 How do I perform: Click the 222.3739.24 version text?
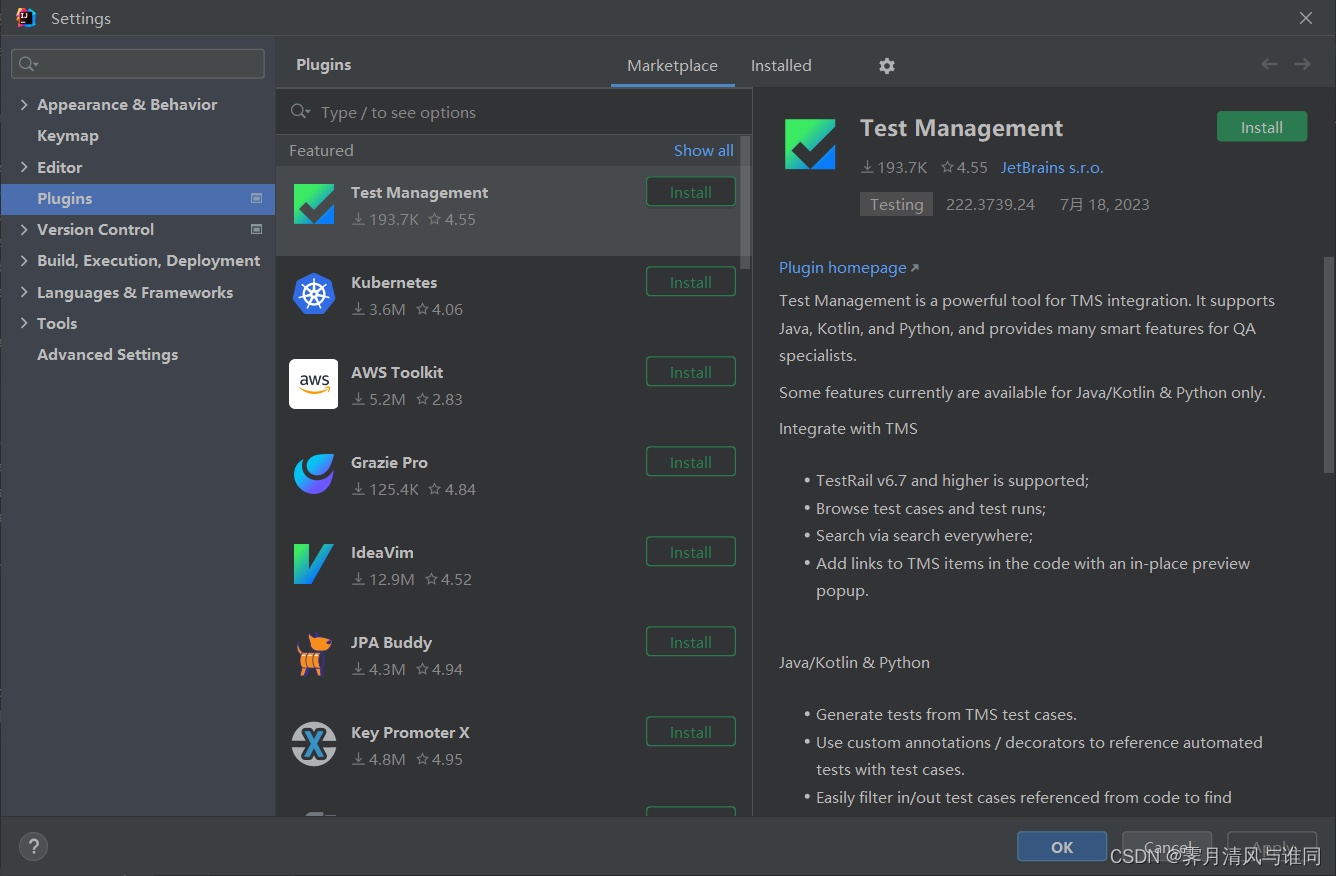coord(990,204)
